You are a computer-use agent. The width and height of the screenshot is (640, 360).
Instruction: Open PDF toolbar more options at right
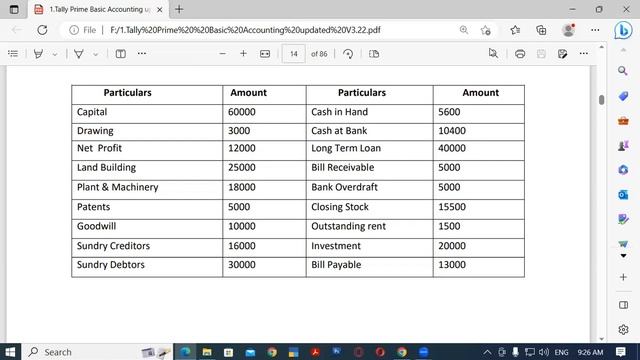click(584, 53)
